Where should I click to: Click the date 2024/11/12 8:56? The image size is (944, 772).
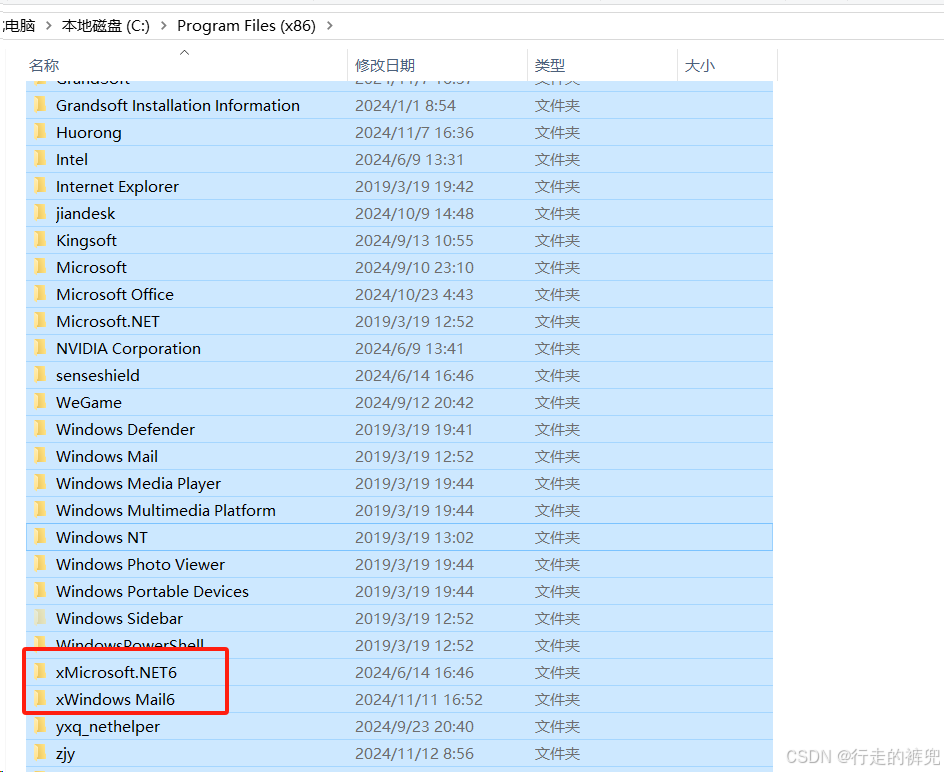tap(414, 753)
